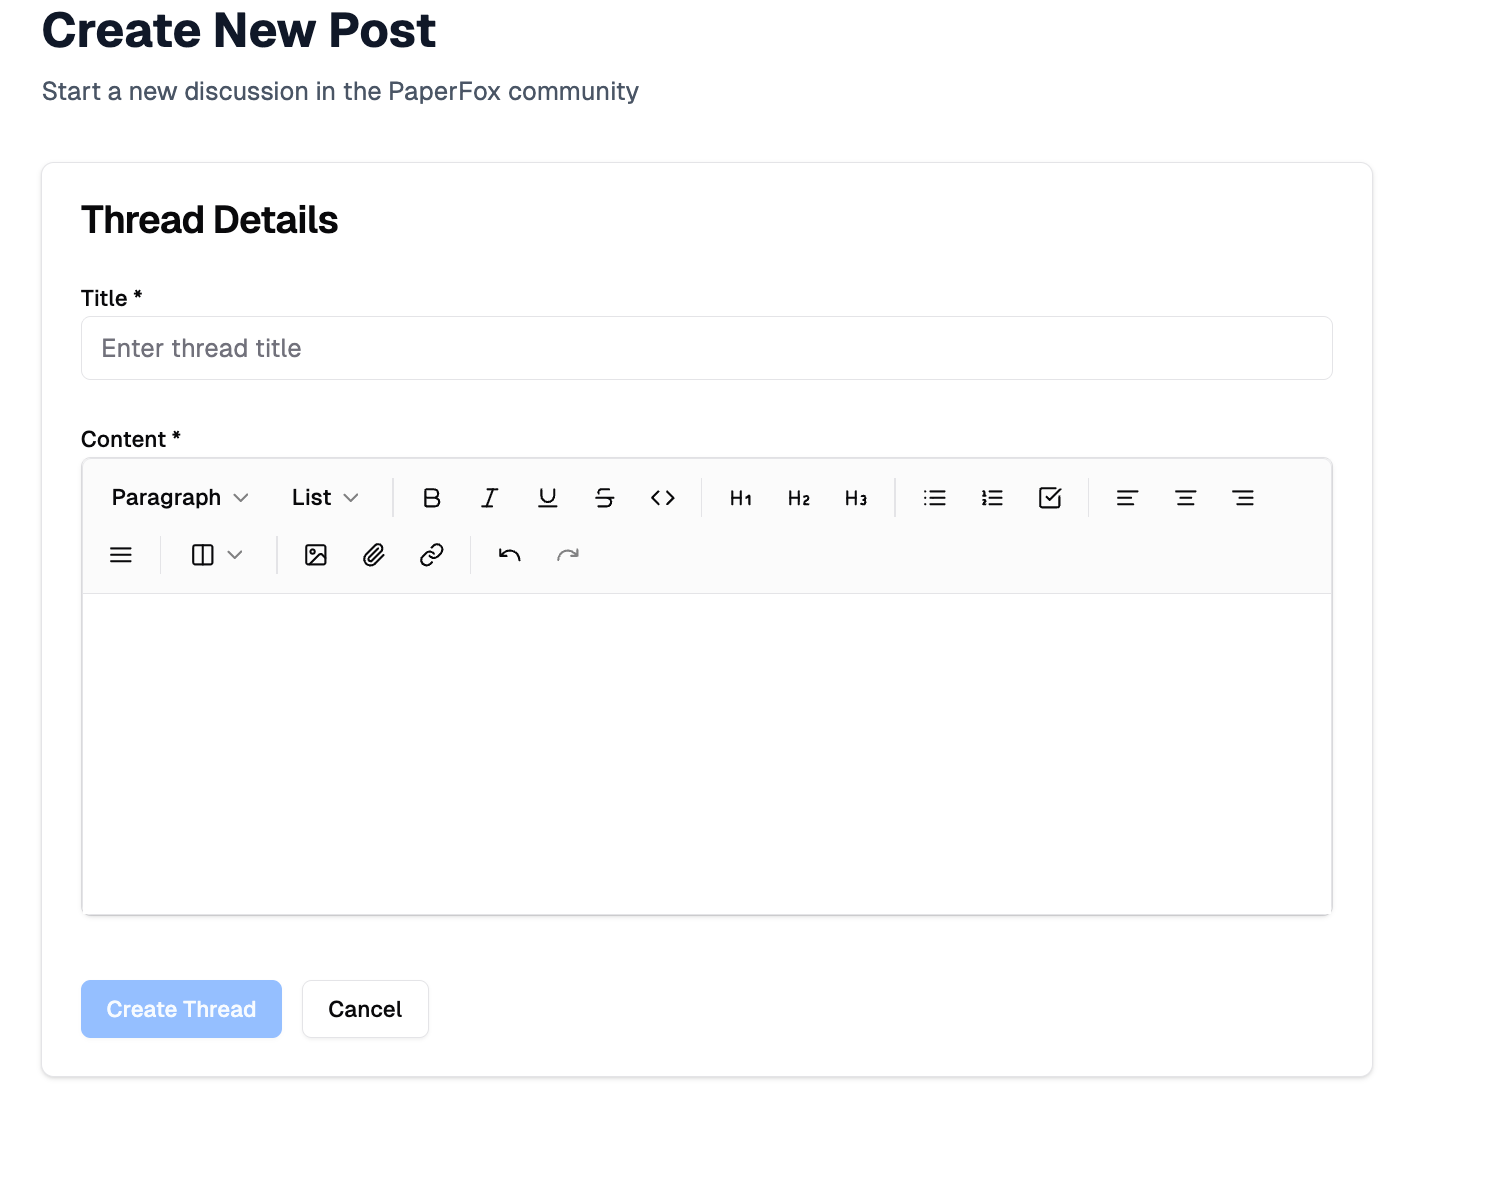This screenshot has height=1178, width=1494.
Task: Attach a file with paperclip icon
Action: tap(374, 555)
